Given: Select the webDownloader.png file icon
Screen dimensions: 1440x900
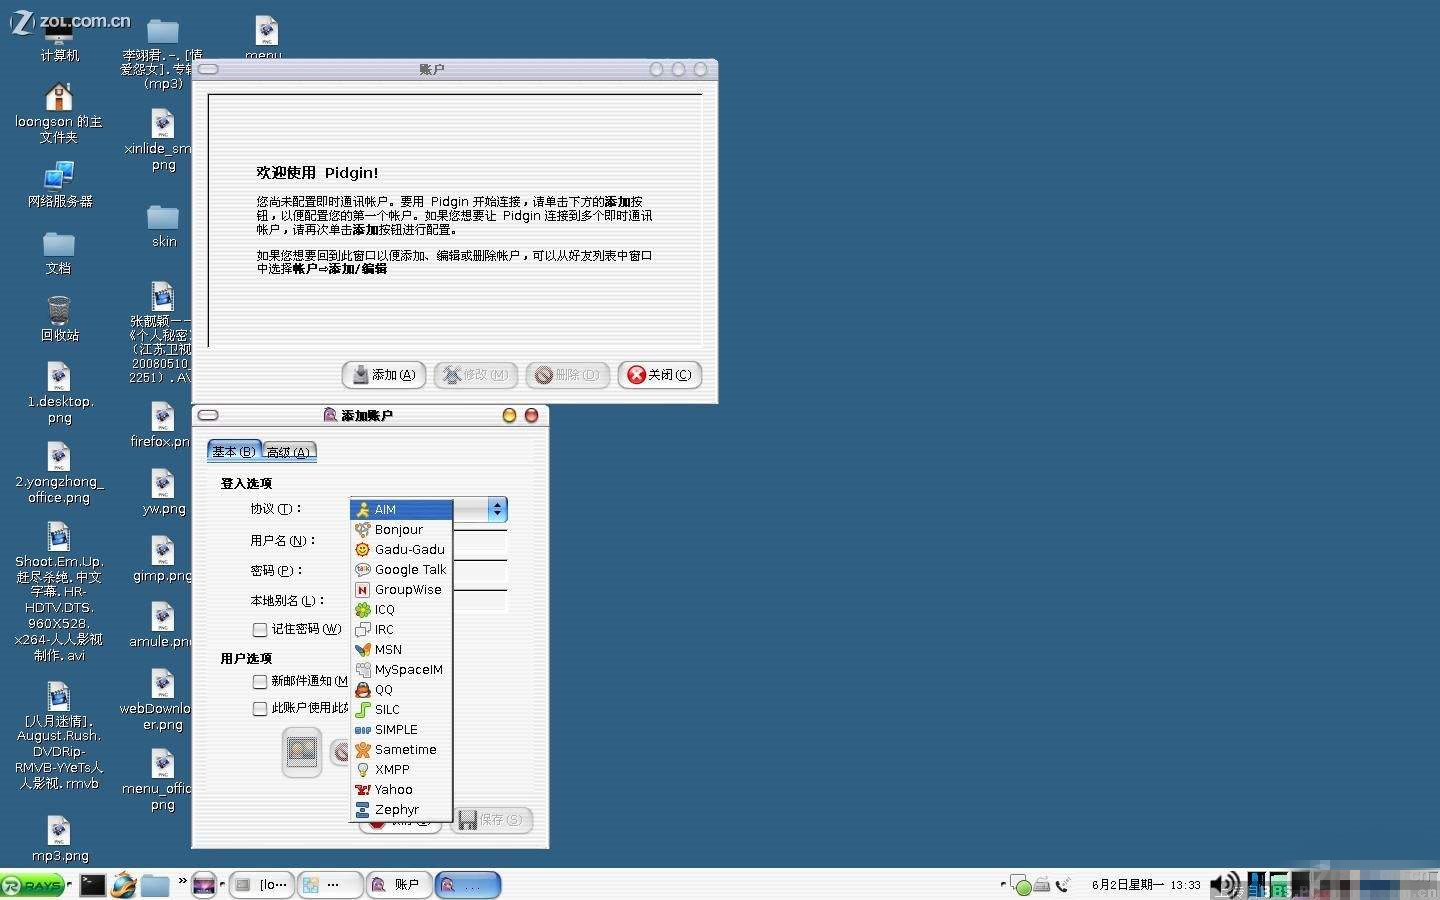Looking at the screenshot, I should click(x=157, y=700).
